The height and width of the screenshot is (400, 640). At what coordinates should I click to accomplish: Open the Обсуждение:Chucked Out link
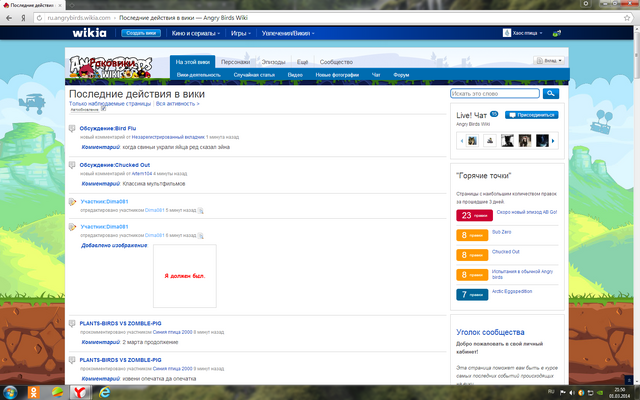(115, 165)
